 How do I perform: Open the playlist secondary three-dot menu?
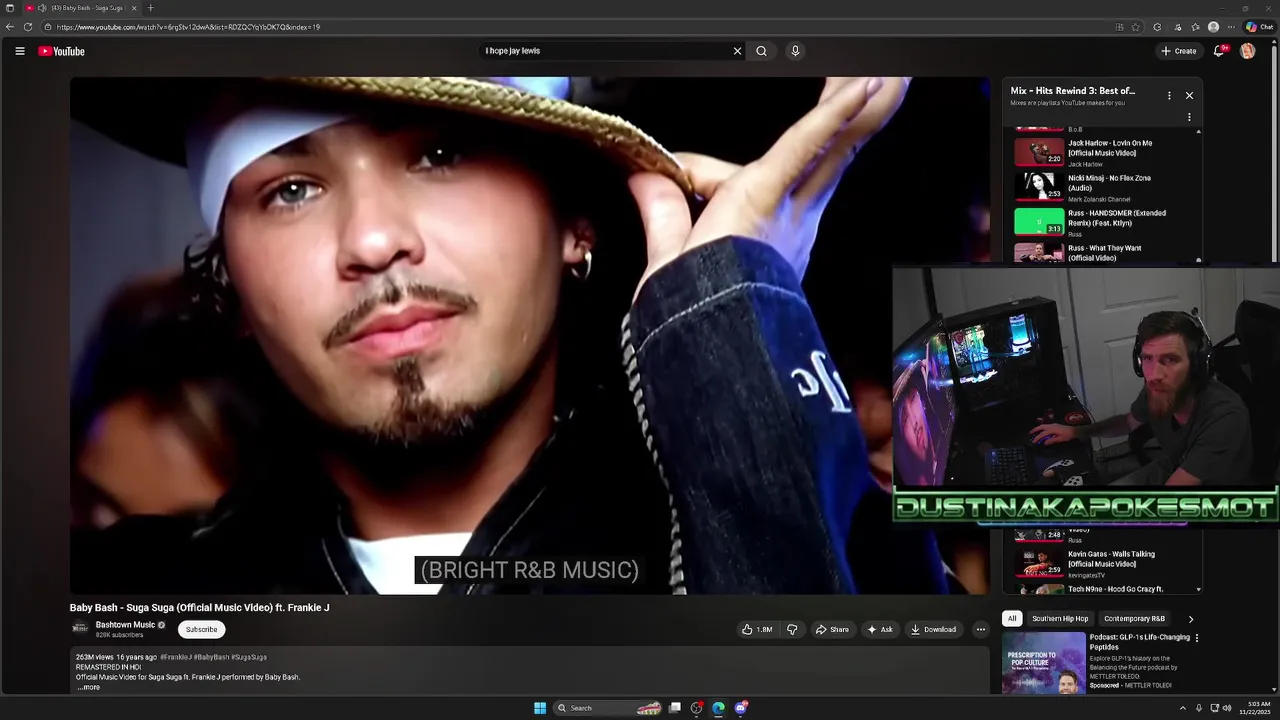point(1189,117)
